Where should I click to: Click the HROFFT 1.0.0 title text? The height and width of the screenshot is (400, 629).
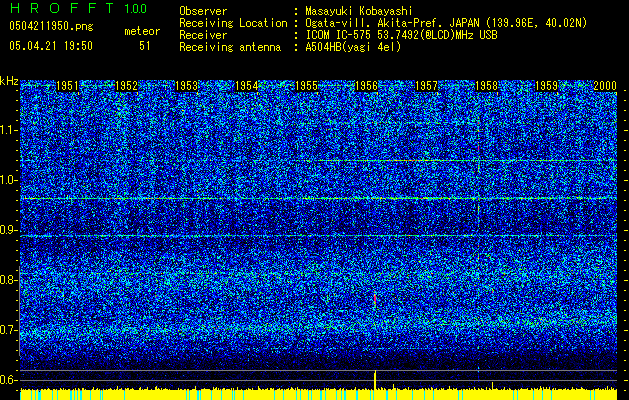tap(78, 8)
